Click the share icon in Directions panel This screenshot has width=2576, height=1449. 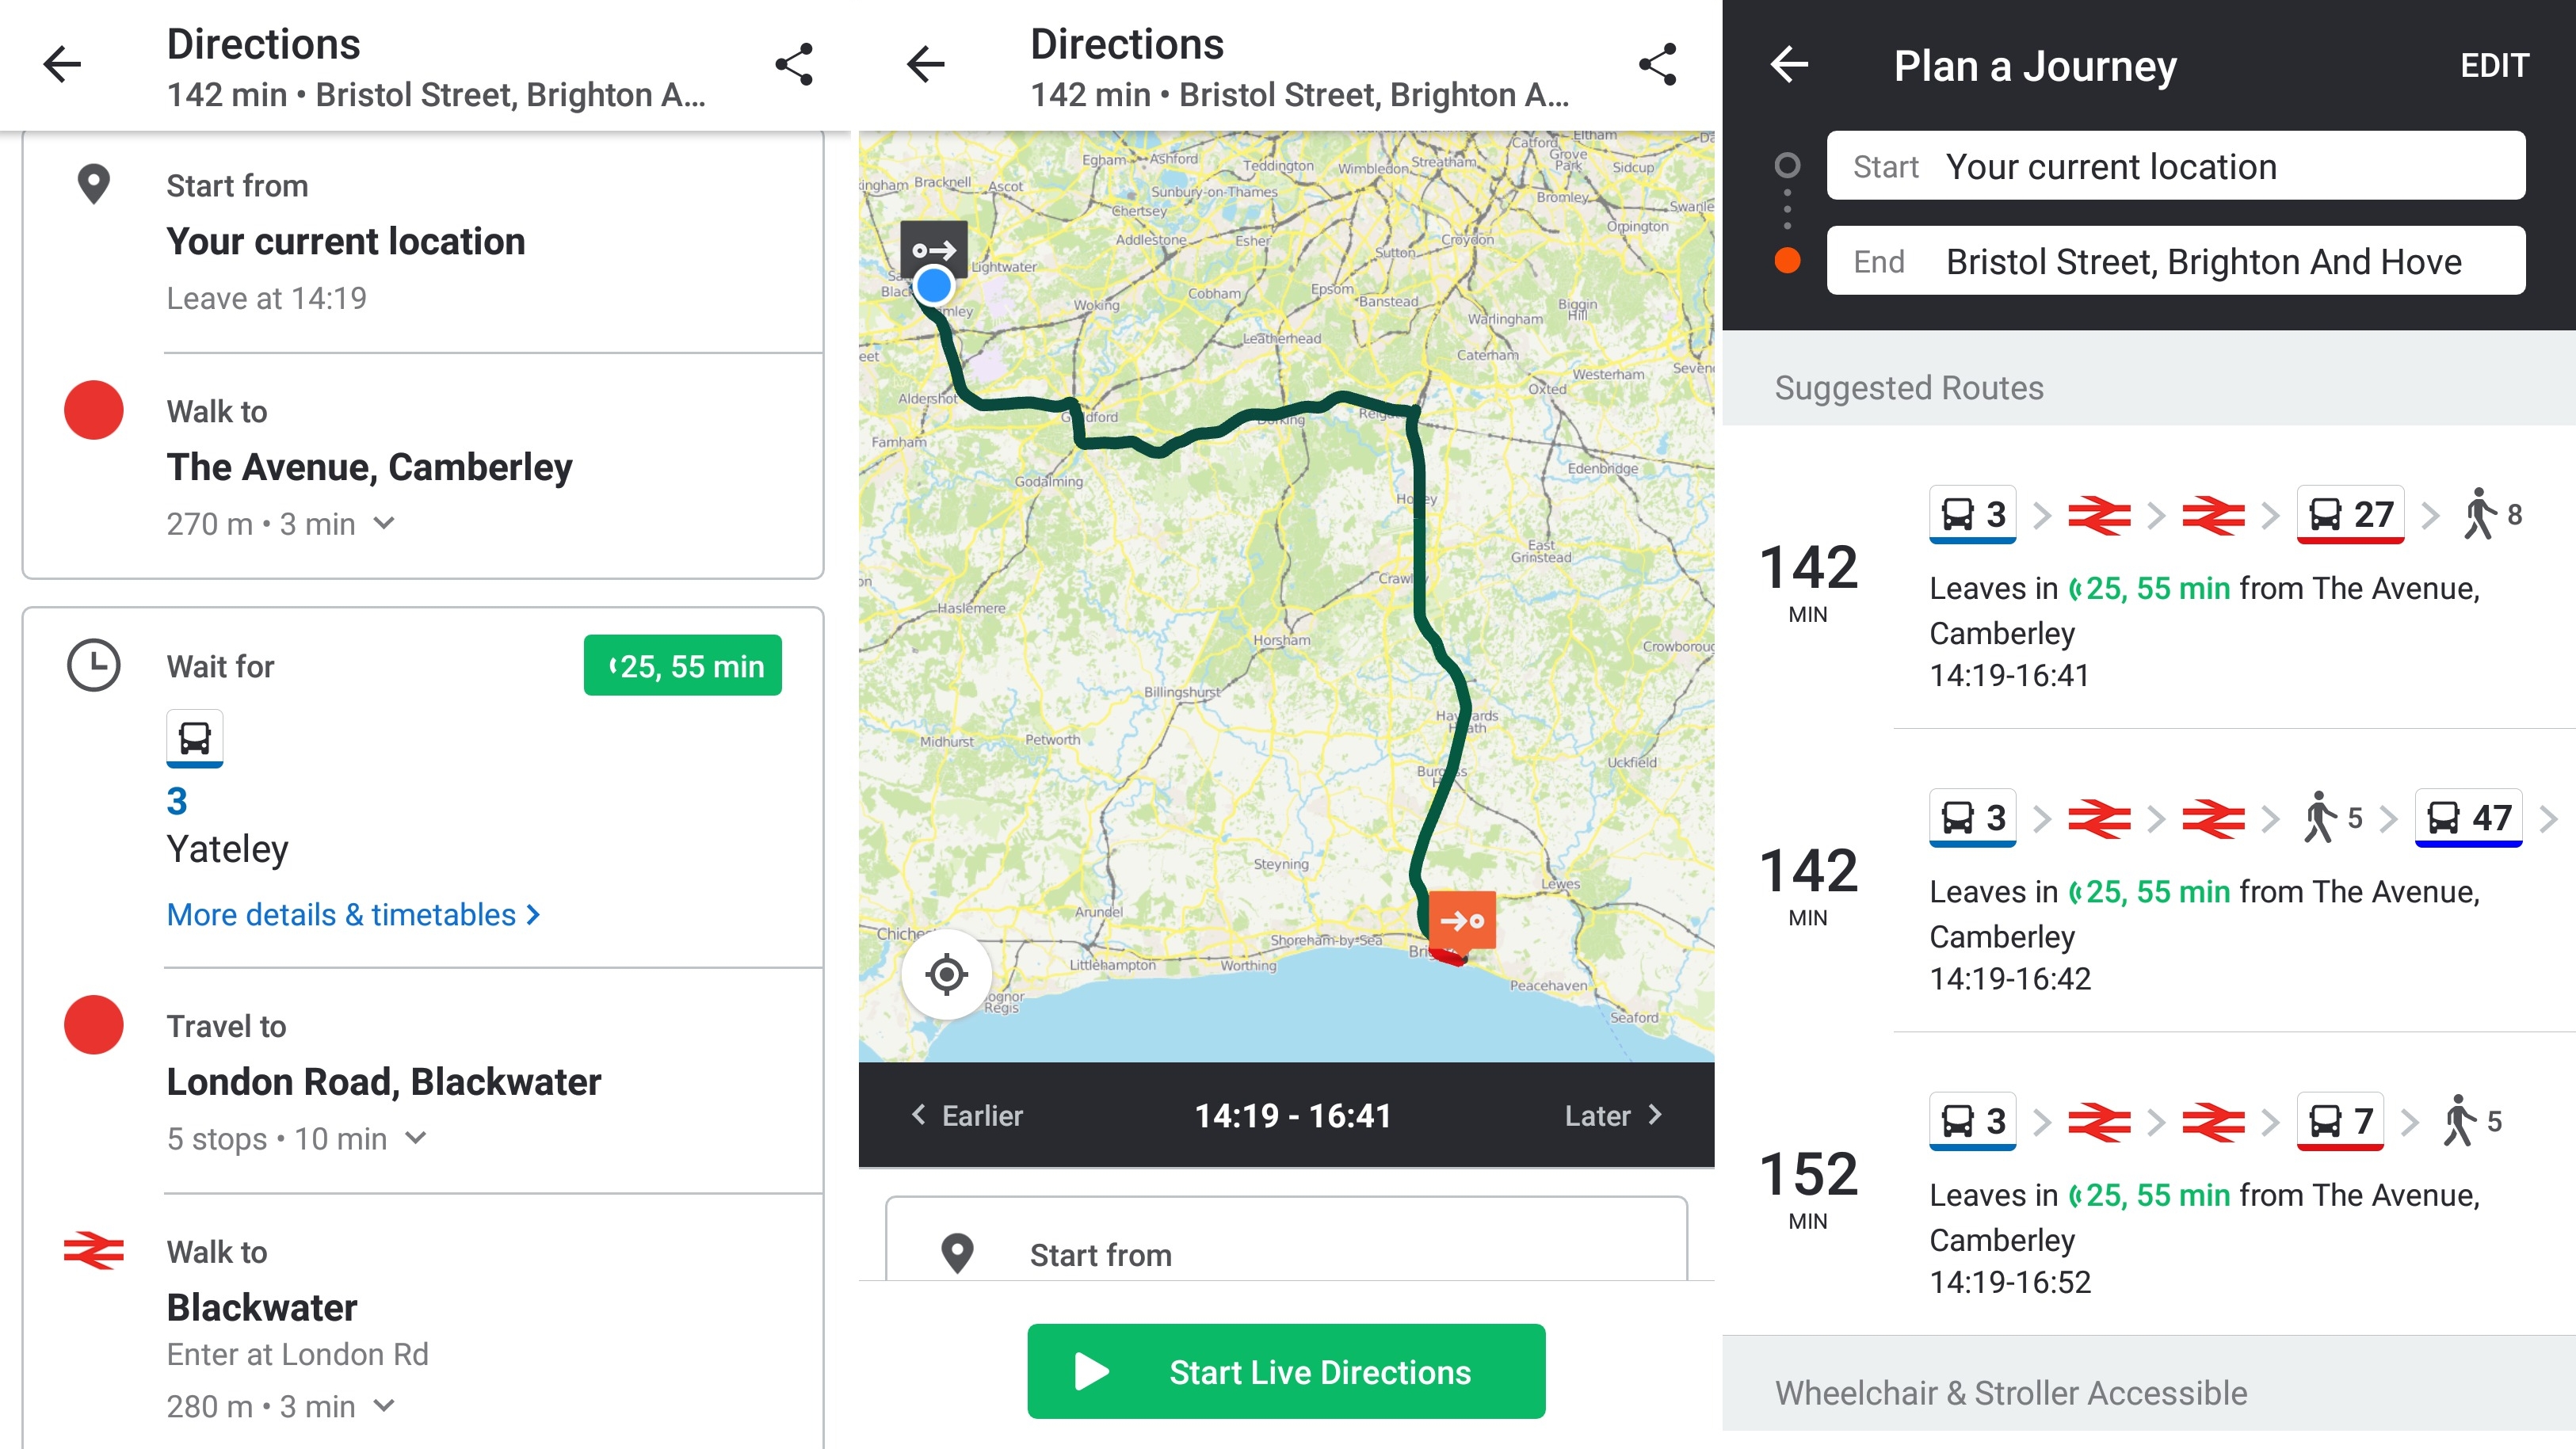(x=795, y=63)
